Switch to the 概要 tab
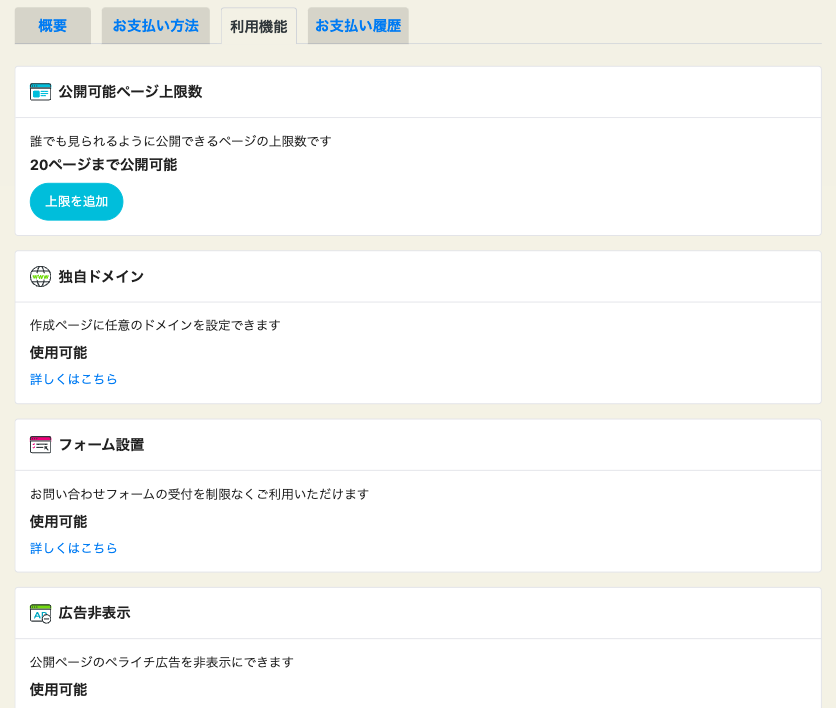The image size is (836, 708). coord(53,26)
